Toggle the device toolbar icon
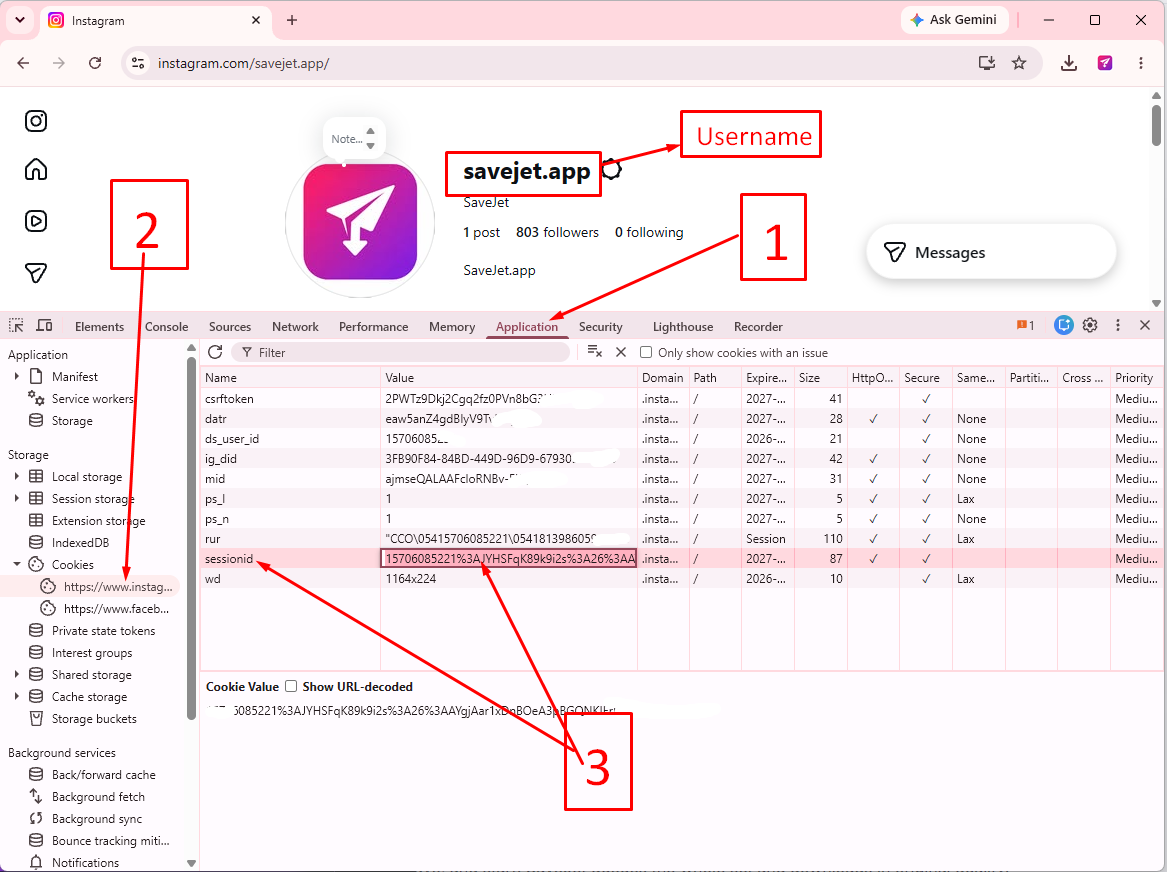 (x=45, y=326)
